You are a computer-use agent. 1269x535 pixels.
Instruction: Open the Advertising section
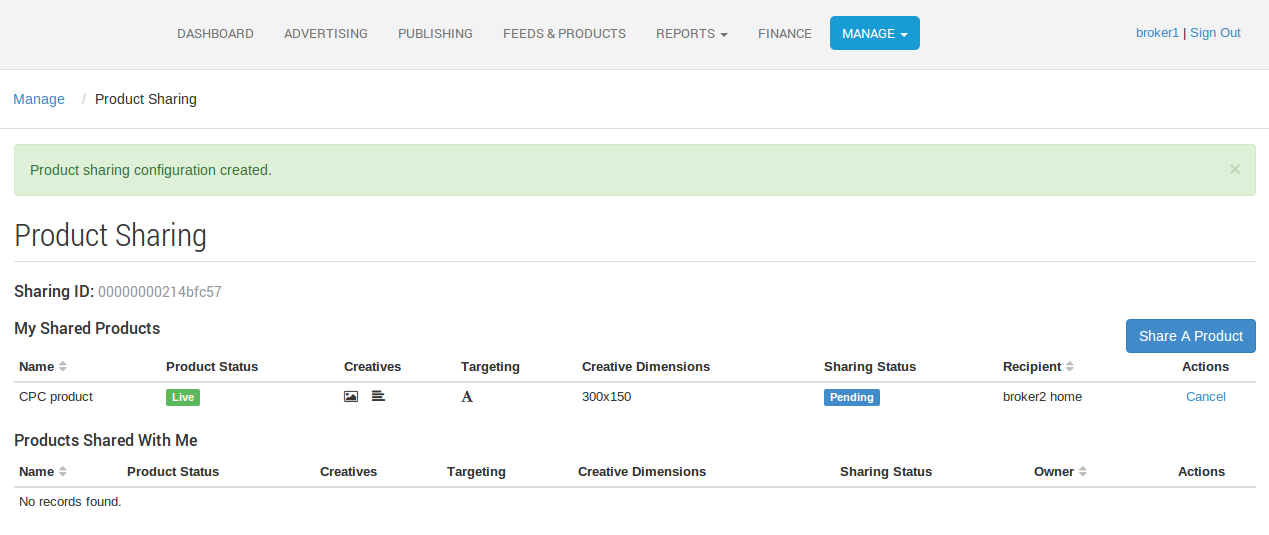pyautogui.click(x=326, y=33)
